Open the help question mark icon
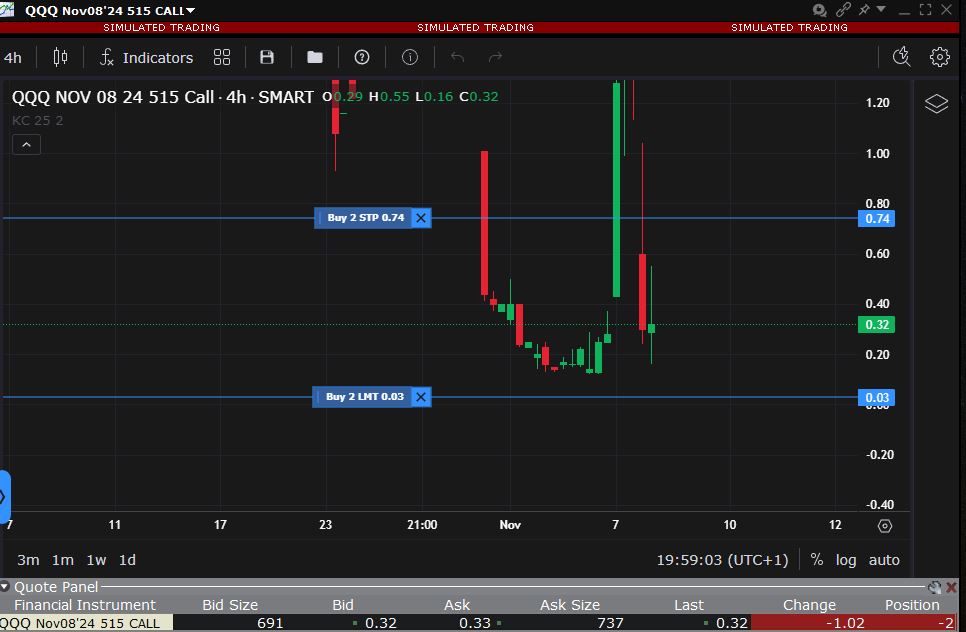 362,57
